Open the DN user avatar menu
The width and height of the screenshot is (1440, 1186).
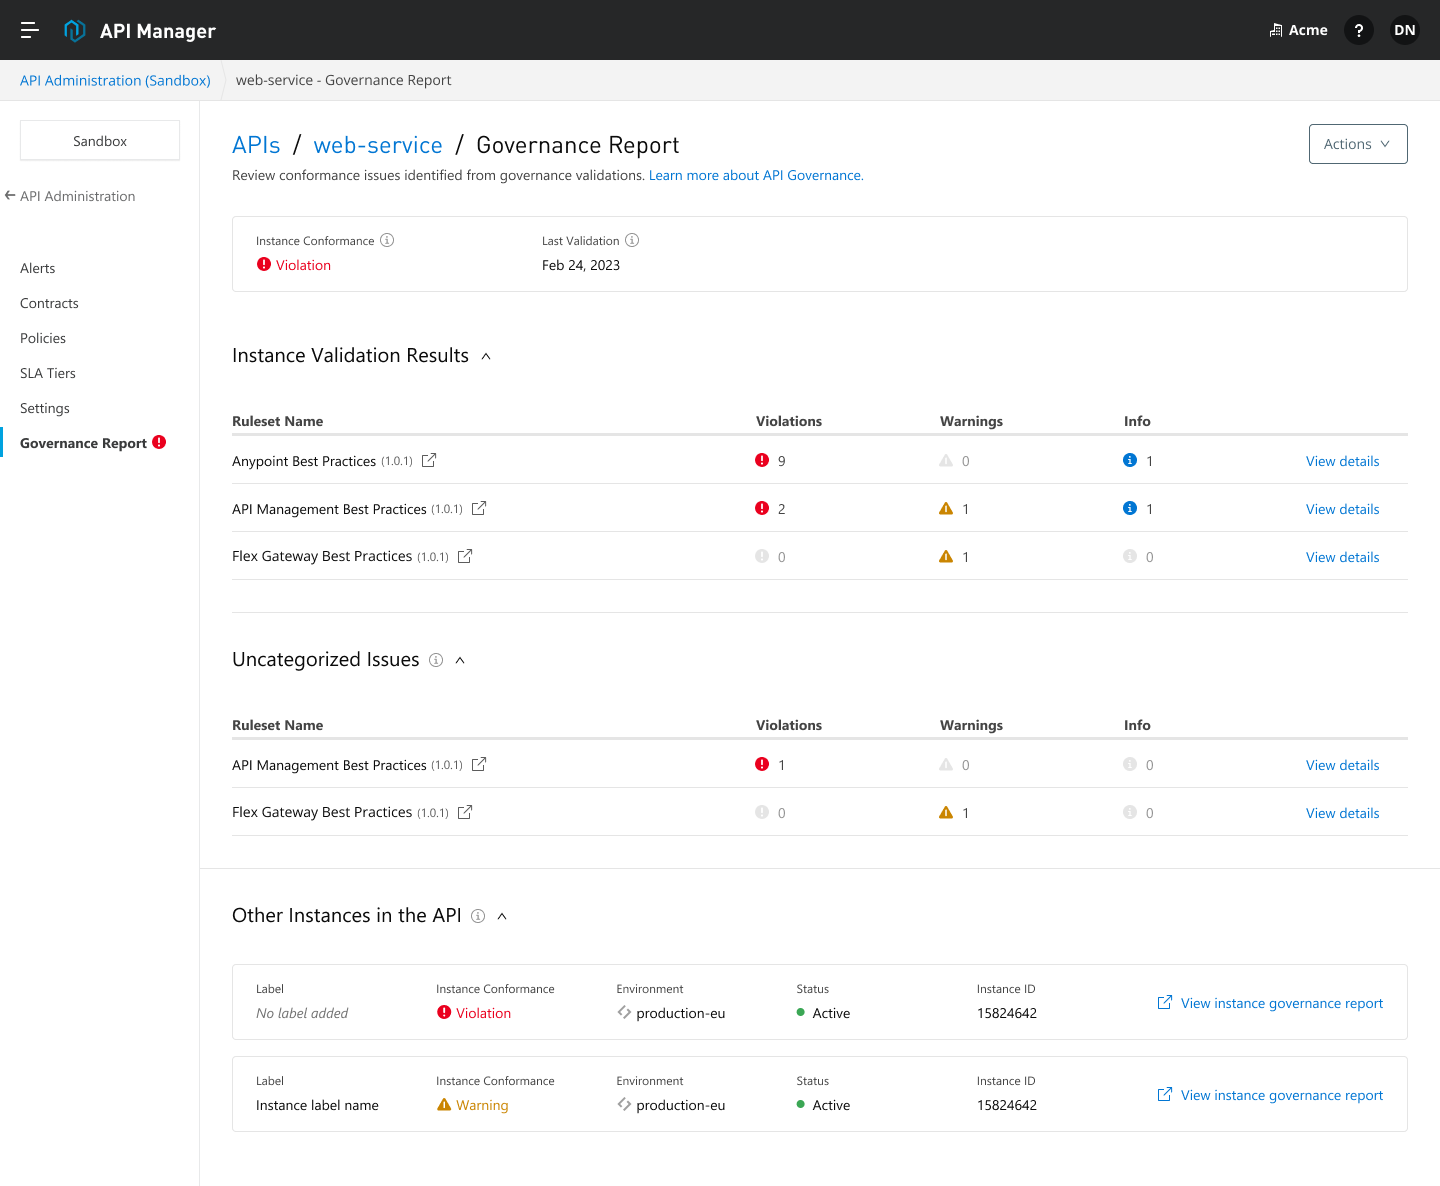coord(1405,30)
